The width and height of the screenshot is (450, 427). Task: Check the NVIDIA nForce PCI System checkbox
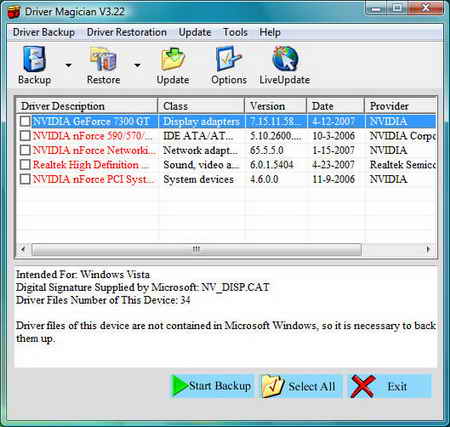click(x=25, y=179)
